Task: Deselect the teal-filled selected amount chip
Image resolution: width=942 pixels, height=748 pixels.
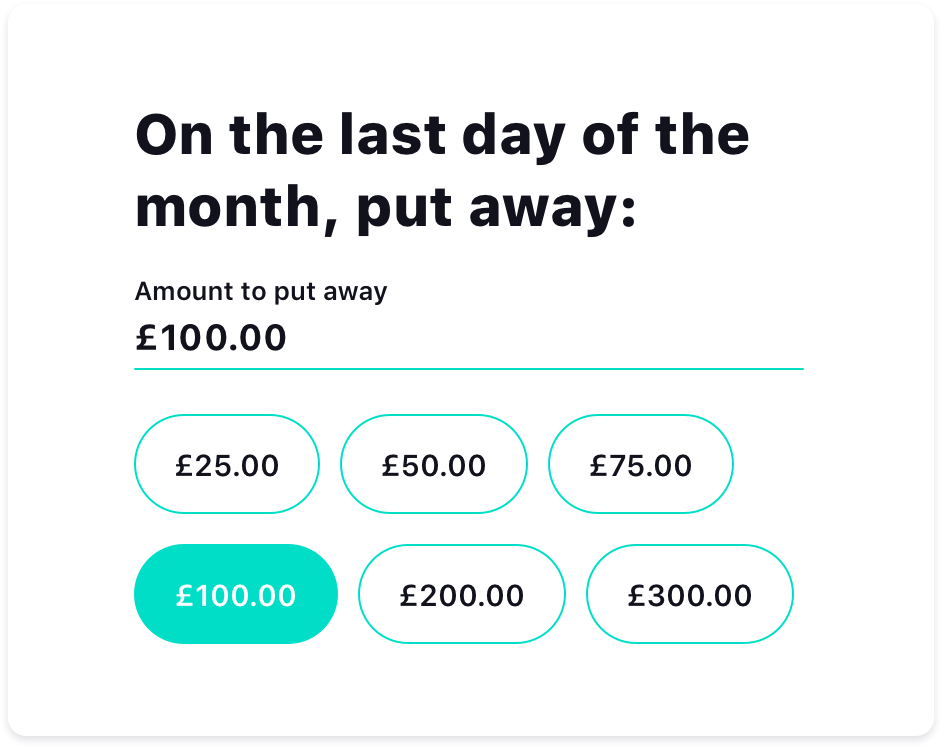Action: pyautogui.click(x=236, y=594)
